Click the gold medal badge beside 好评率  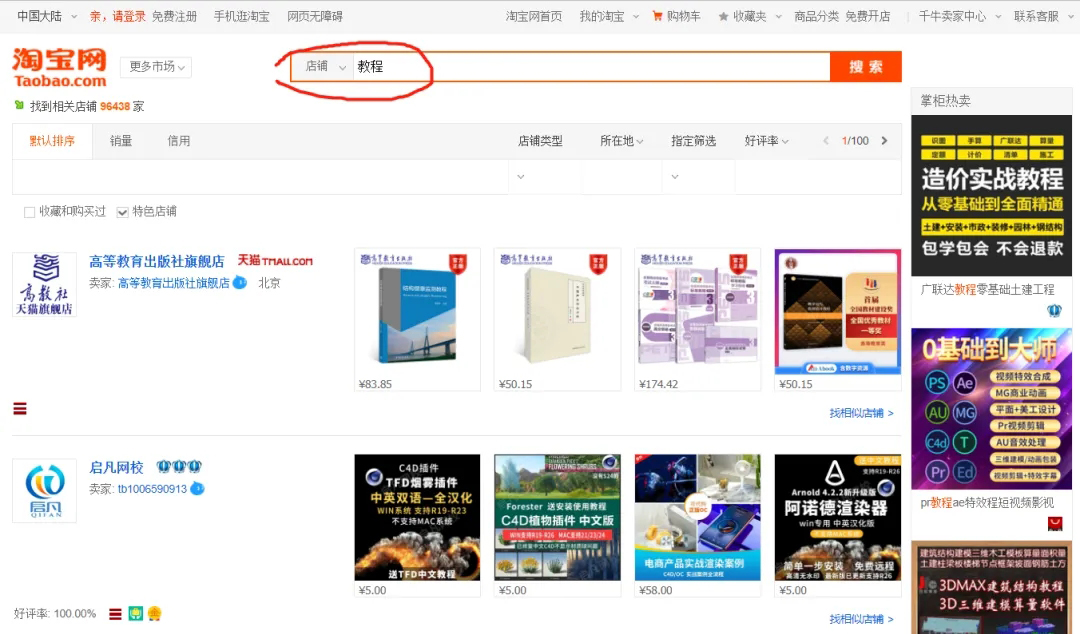(x=154, y=613)
